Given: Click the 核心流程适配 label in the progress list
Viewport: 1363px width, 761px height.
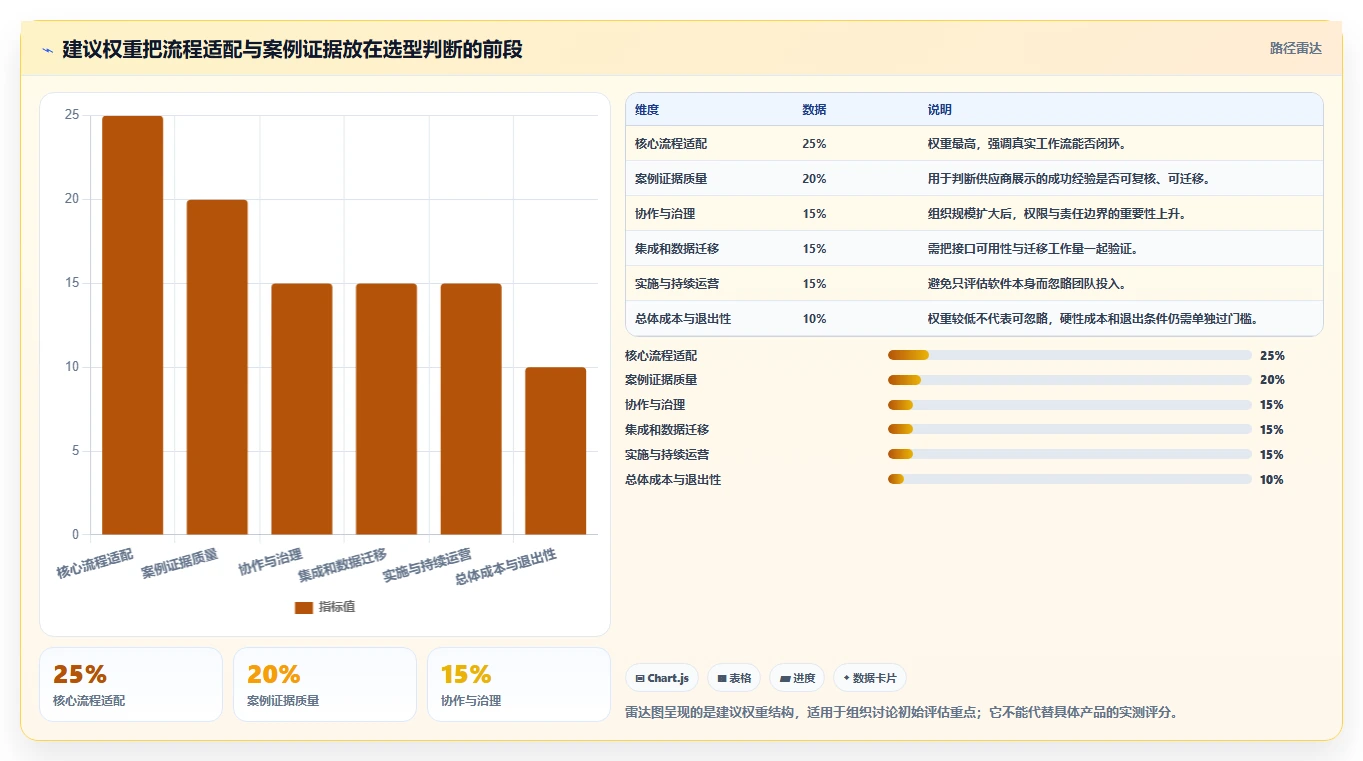Looking at the screenshot, I should coord(661,355).
